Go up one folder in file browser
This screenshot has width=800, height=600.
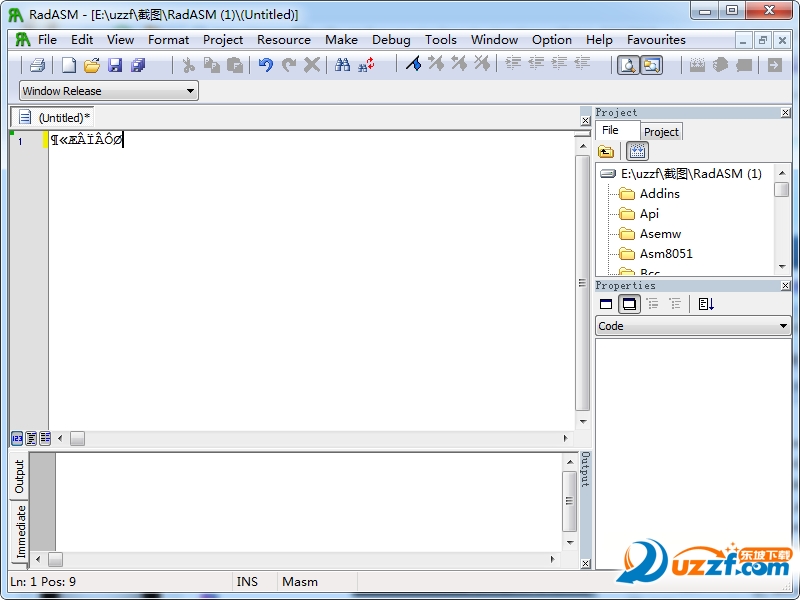click(606, 152)
